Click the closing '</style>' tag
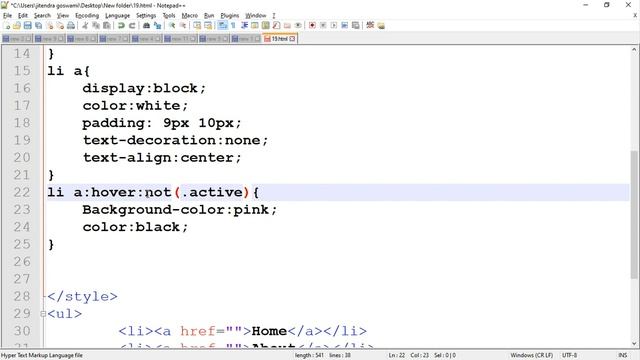640x360 pixels. point(82,296)
